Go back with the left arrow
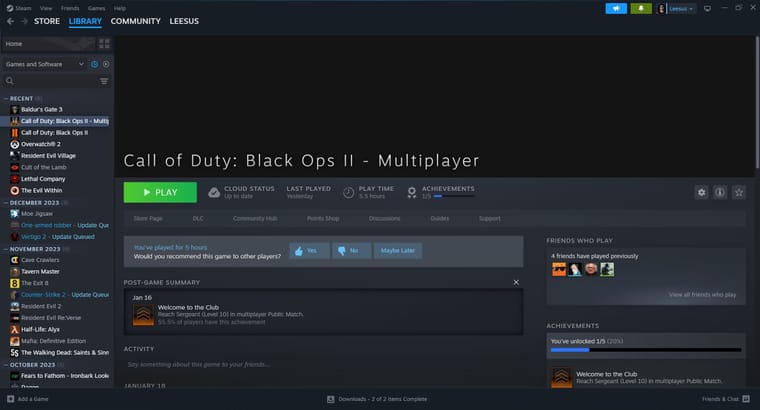760x410 pixels. 10,21
